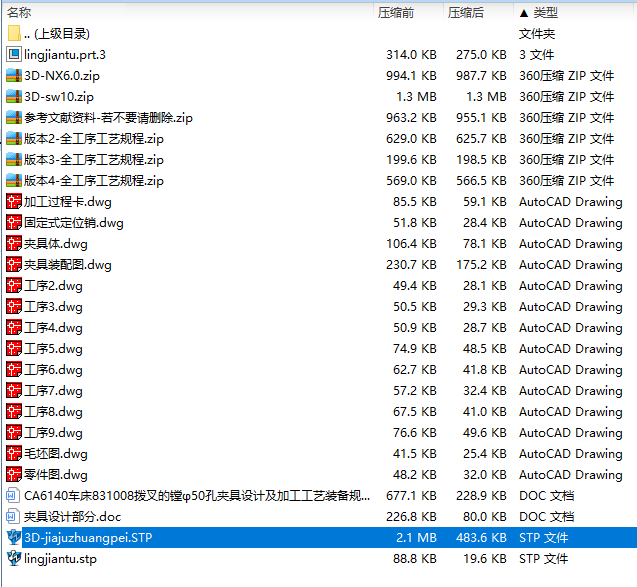This screenshot has width=637, height=587.
Task: Click the 参考文献资料 zip archive icon
Action: point(14,117)
